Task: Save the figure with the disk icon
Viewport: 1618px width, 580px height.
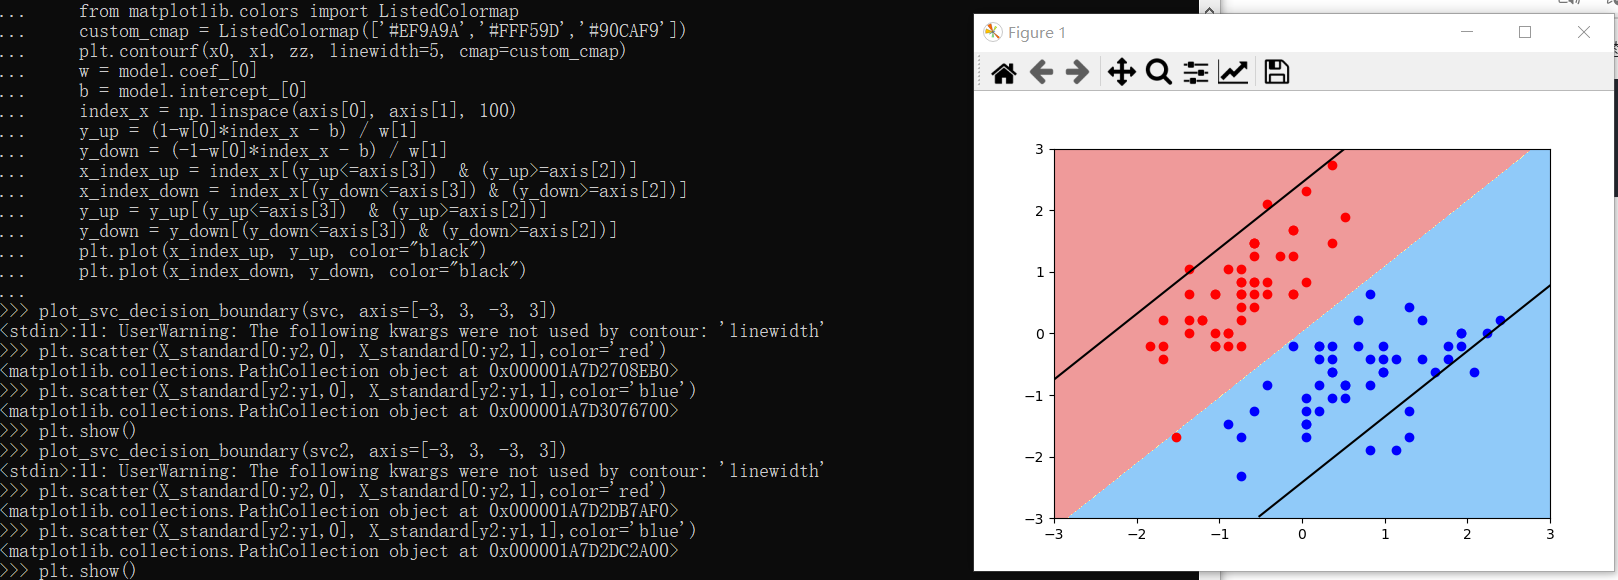Action: [x=1276, y=72]
